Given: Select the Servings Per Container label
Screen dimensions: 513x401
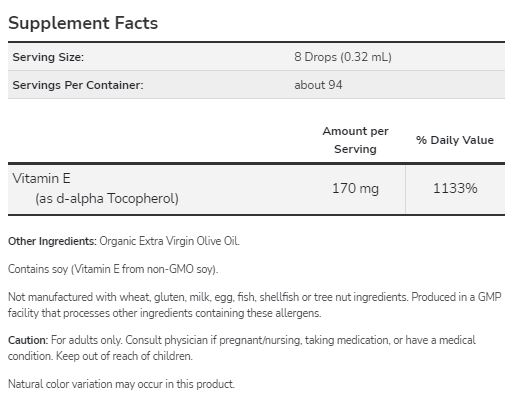Looking at the screenshot, I should [78, 85].
